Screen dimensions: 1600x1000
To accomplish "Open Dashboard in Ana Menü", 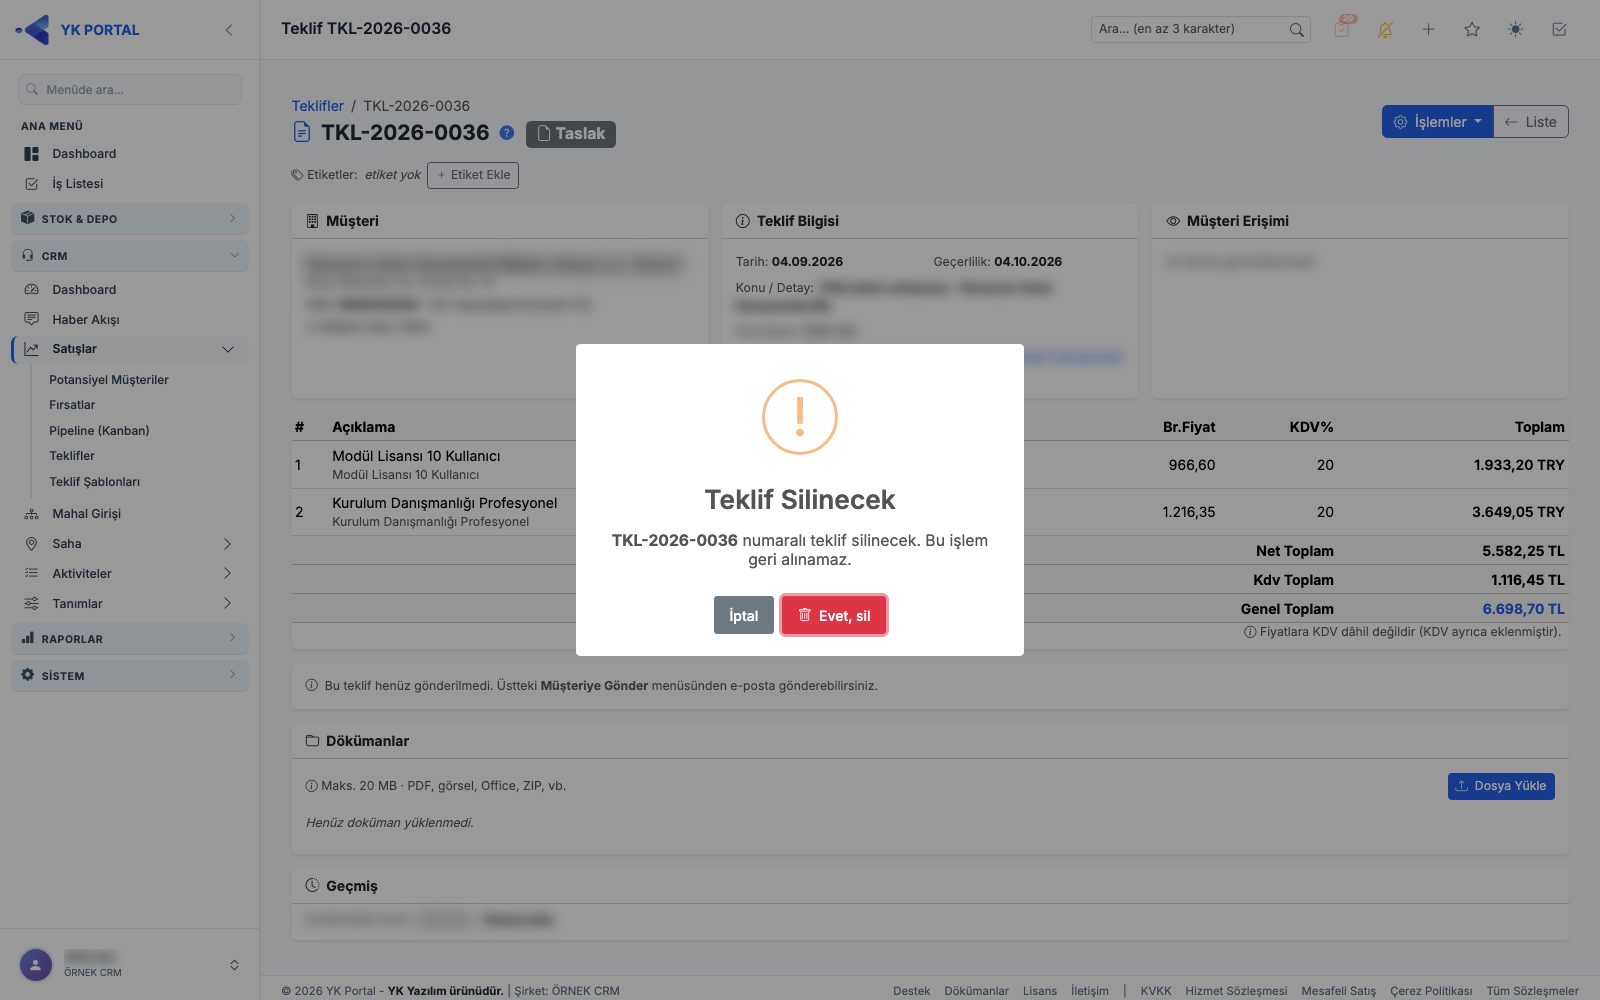I will tap(84, 154).
